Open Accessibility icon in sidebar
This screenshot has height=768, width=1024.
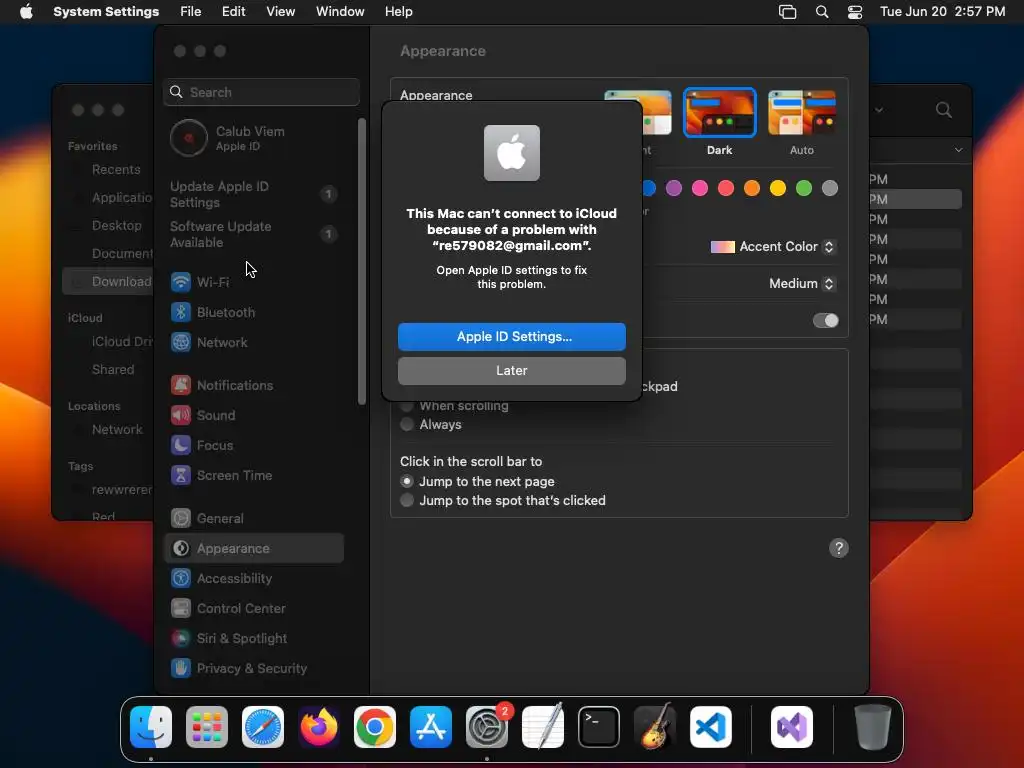pos(181,579)
